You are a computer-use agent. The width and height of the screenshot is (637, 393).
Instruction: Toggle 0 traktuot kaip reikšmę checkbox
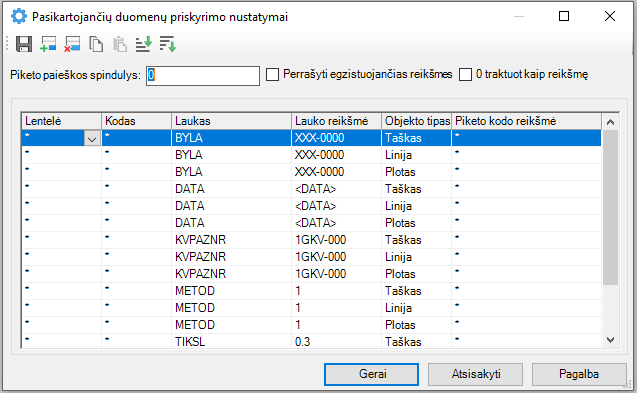[x=465, y=75]
